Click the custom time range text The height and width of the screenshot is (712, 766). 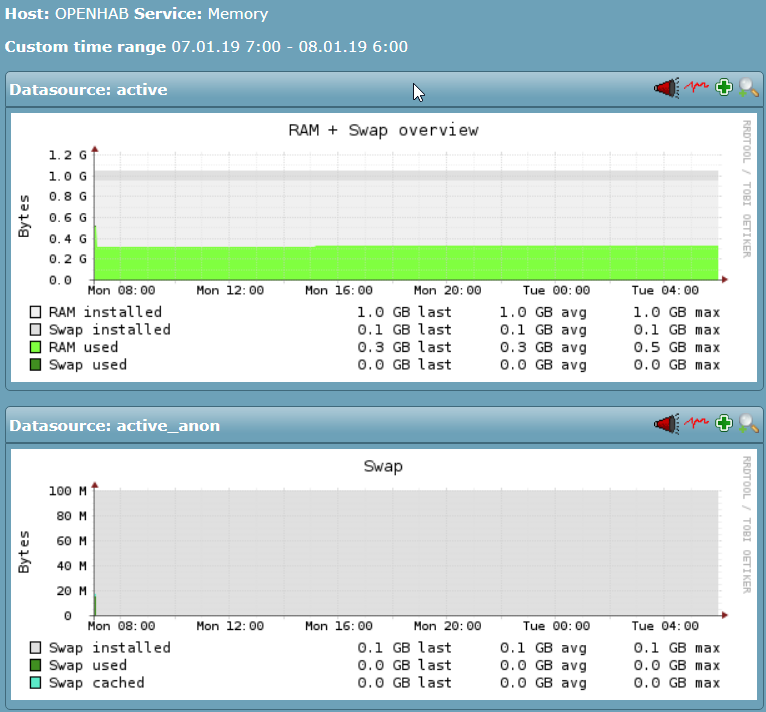[x=289, y=47]
